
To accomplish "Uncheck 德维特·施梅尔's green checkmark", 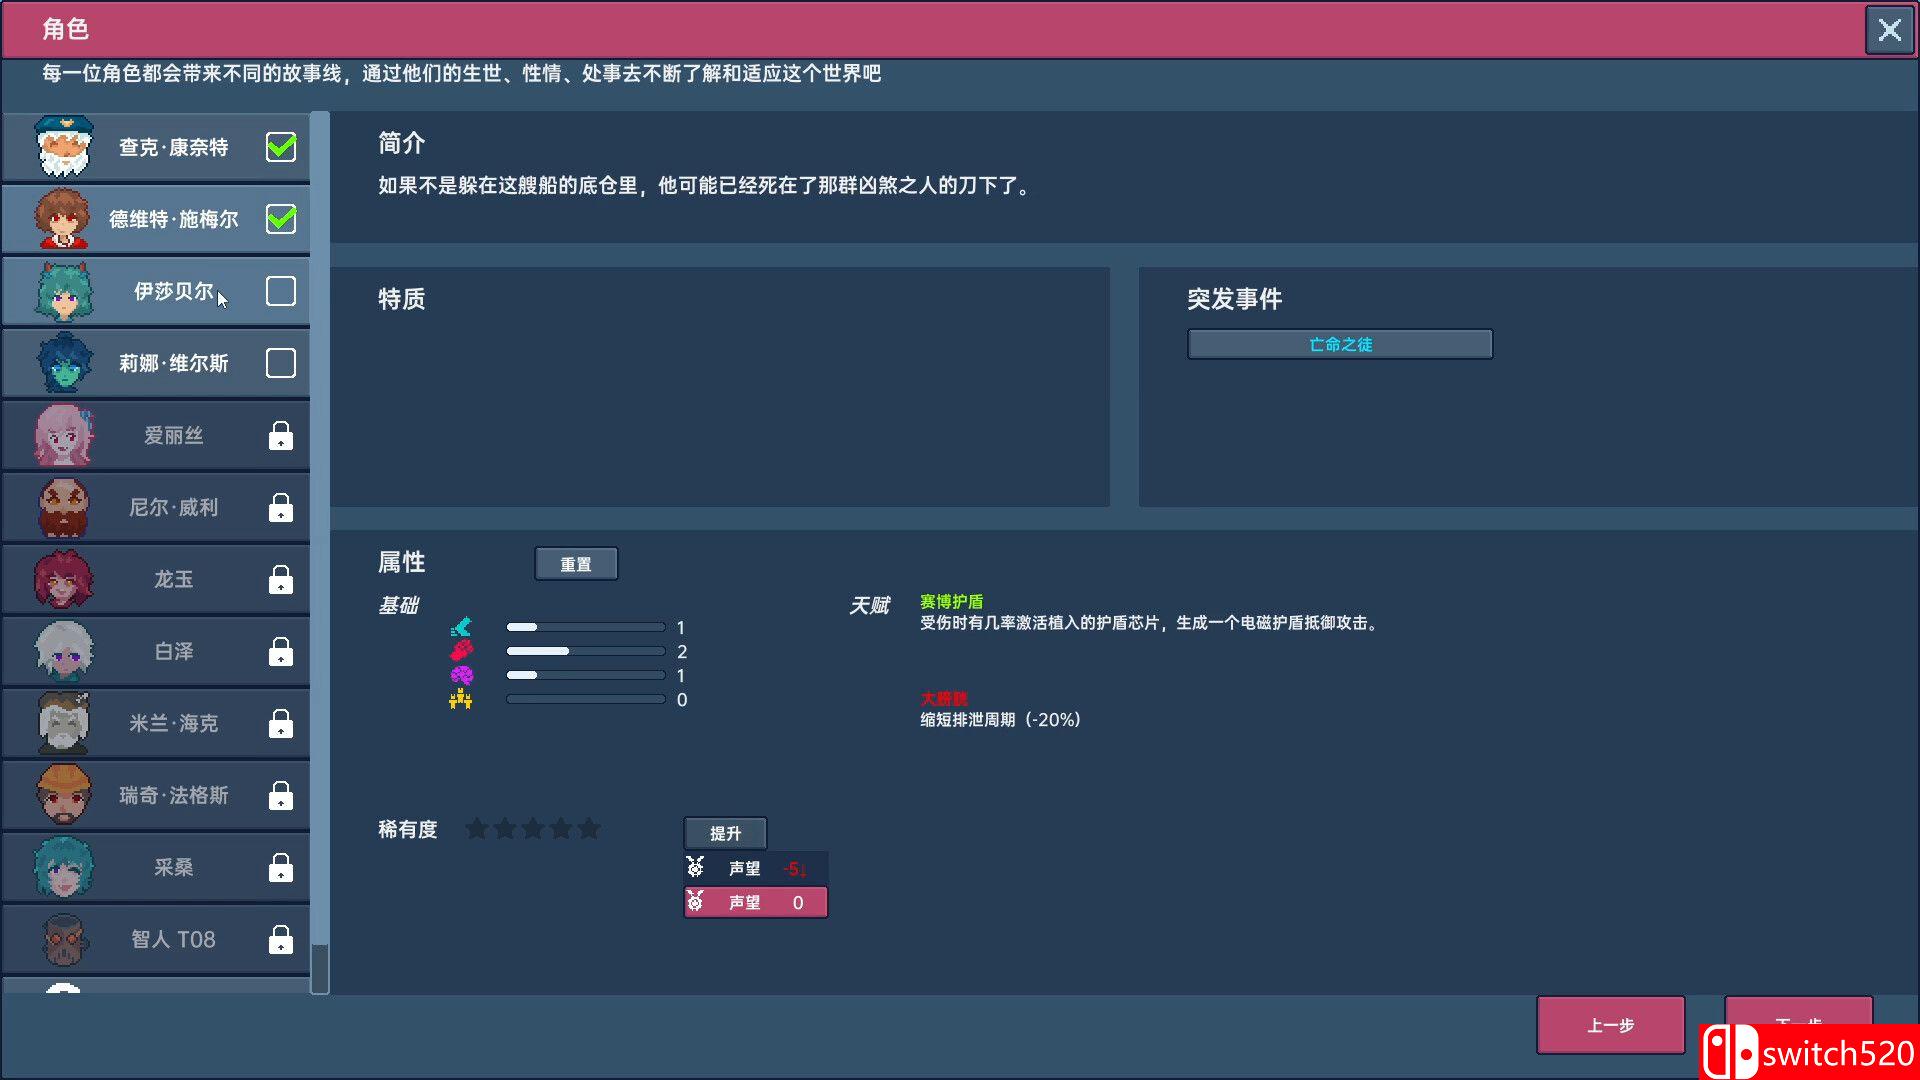I will pyautogui.click(x=280, y=218).
